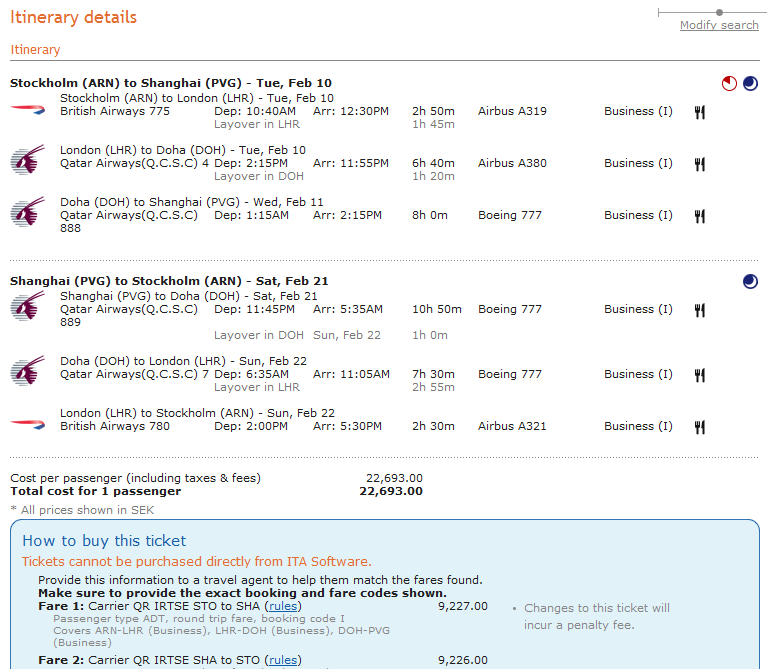Click departure time 10:40AM
This screenshot has width=767, height=669.
tap(270, 111)
